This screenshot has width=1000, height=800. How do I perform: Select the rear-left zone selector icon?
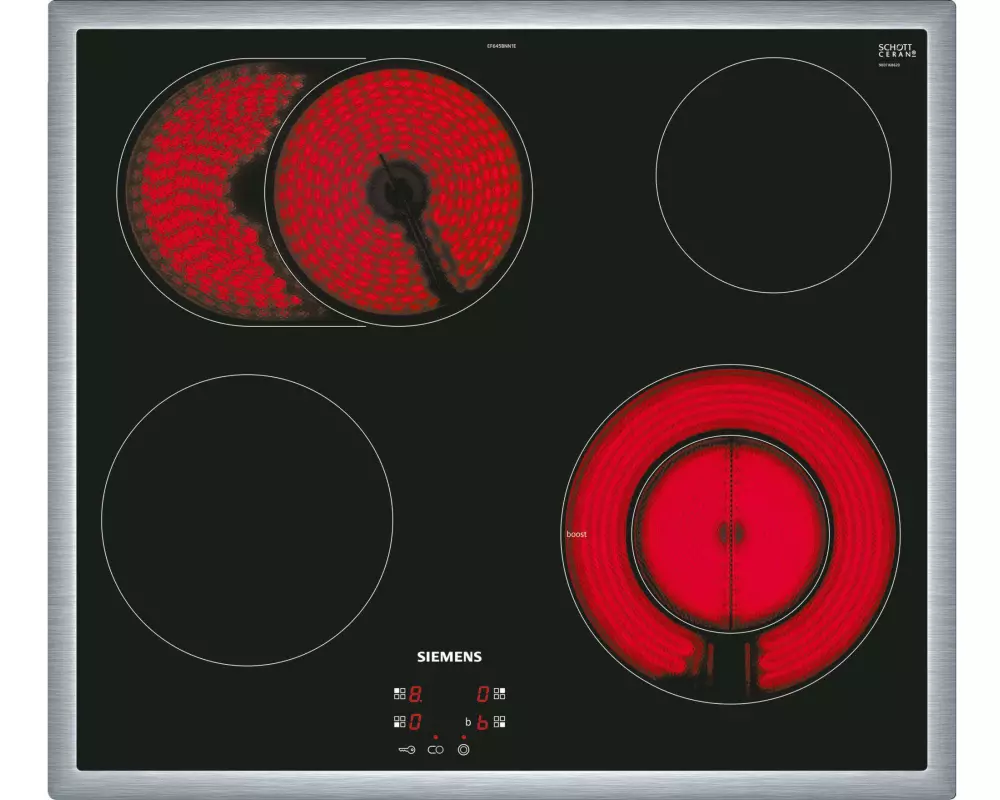pyautogui.click(x=398, y=692)
